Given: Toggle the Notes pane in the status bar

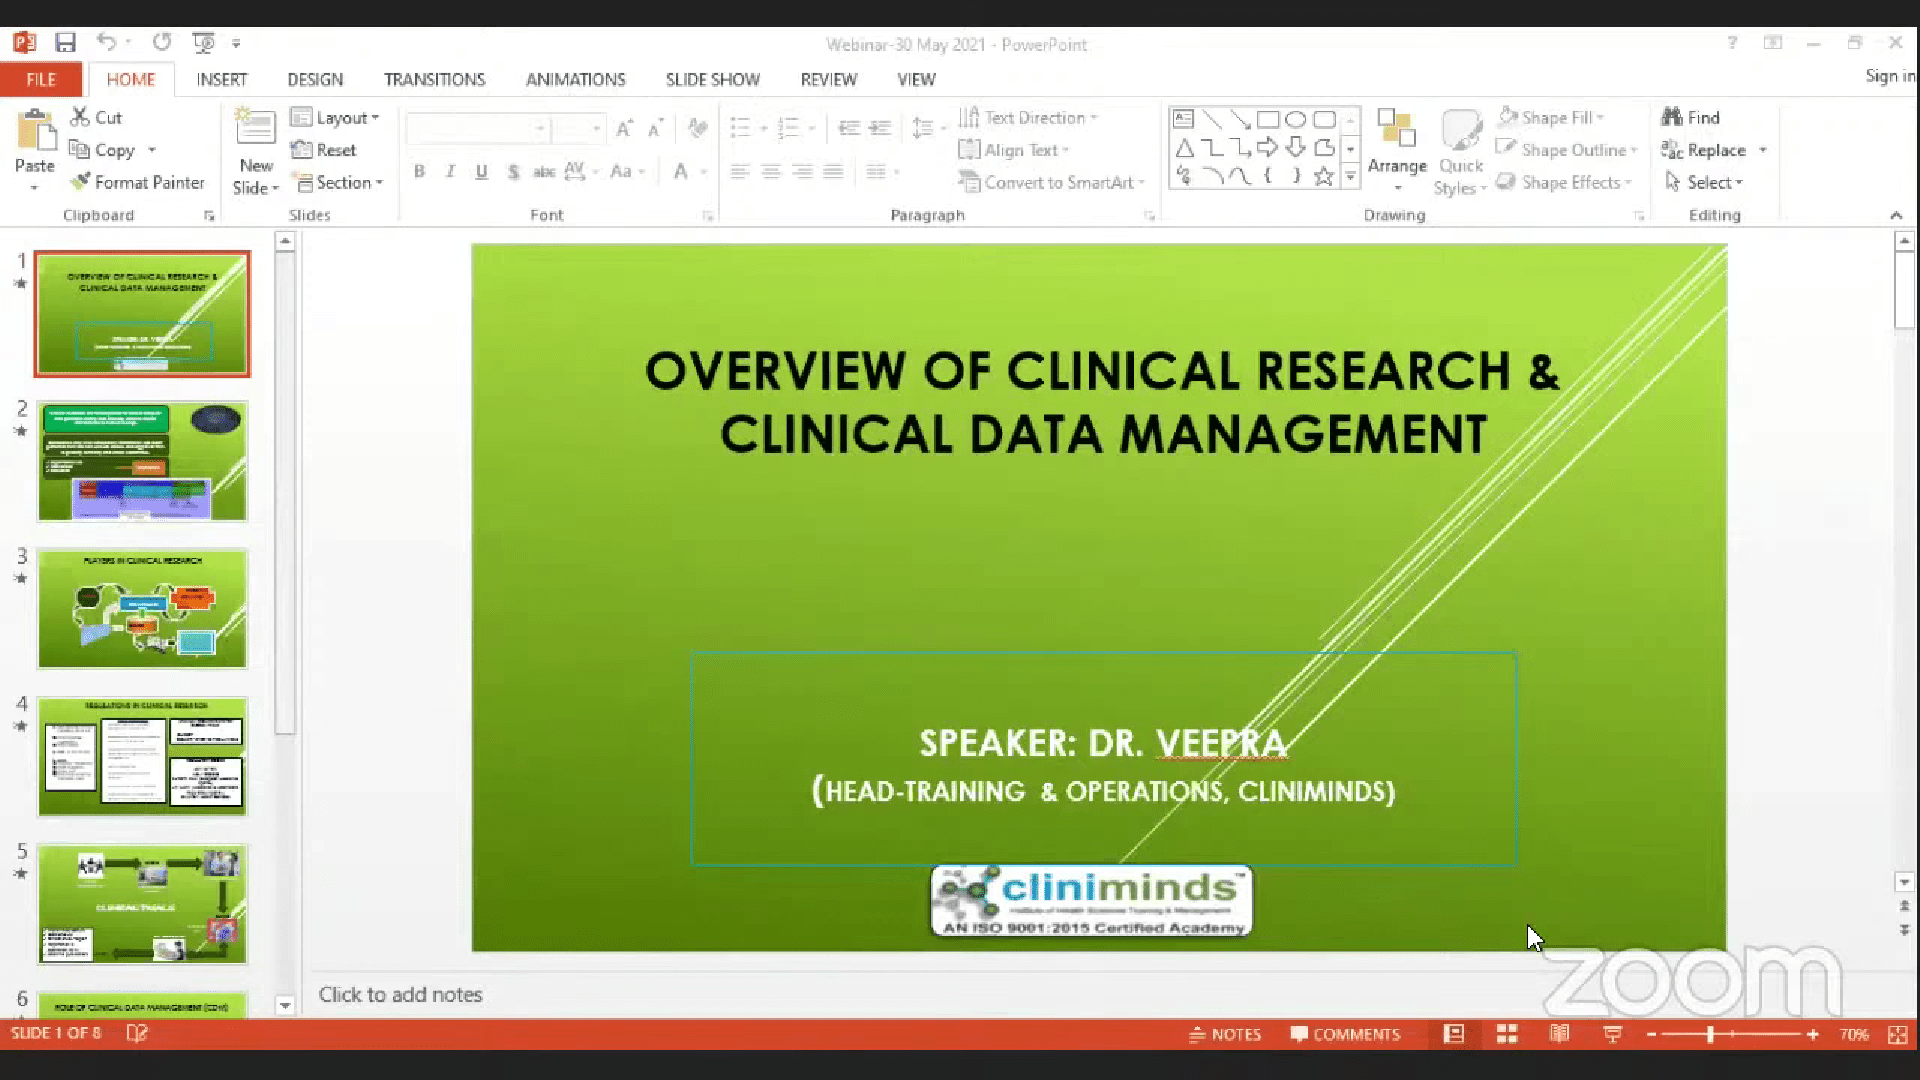Looking at the screenshot, I should (1225, 1034).
